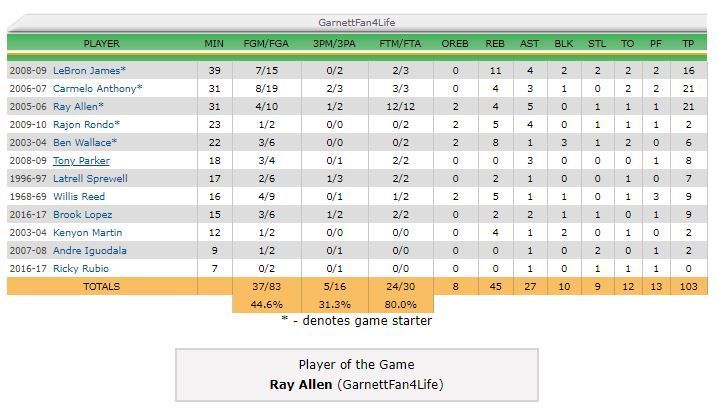This screenshot has width=717, height=408.
Task: Click Brook Lopez player name
Action: click(82, 215)
